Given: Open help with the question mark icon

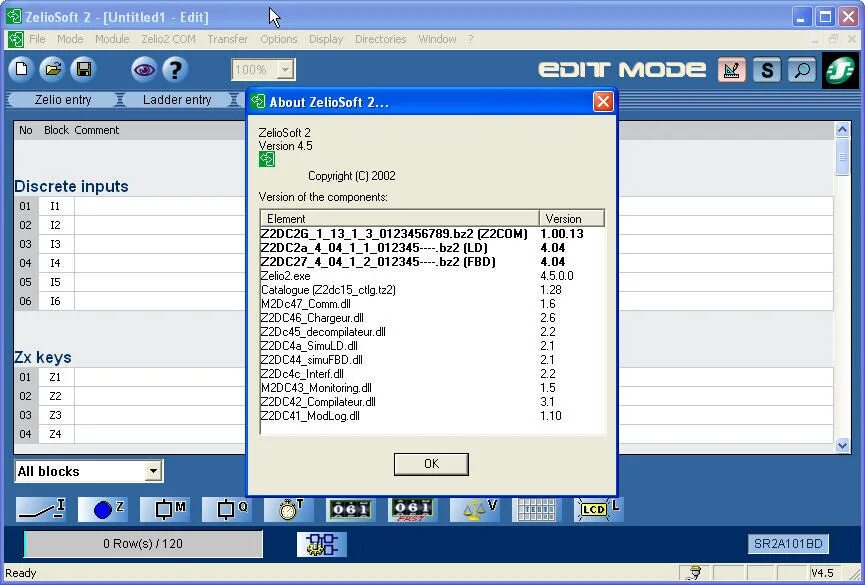Looking at the screenshot, I should [175, 70].
